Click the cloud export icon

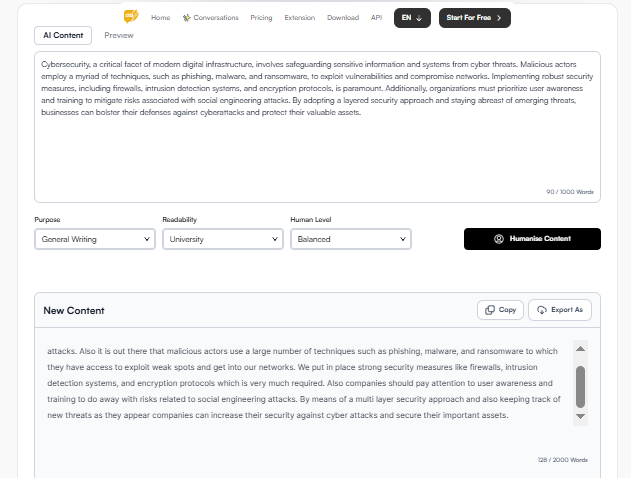click(541, 310)
